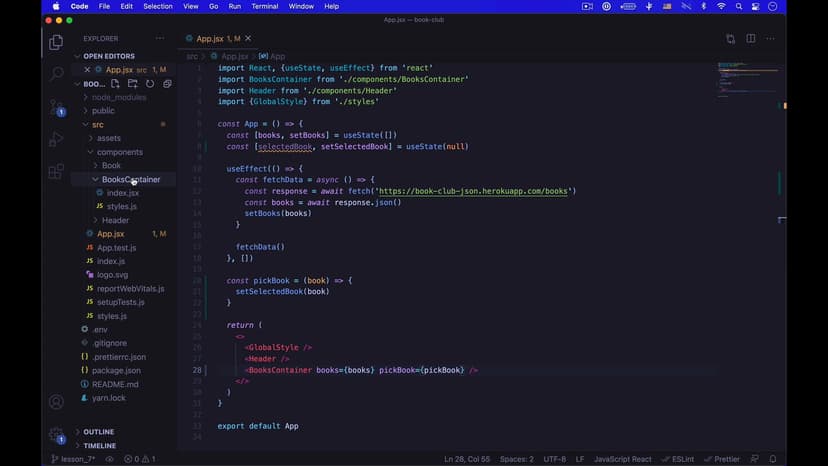
Task: Open the Run and Debug view
Action: 56,139
